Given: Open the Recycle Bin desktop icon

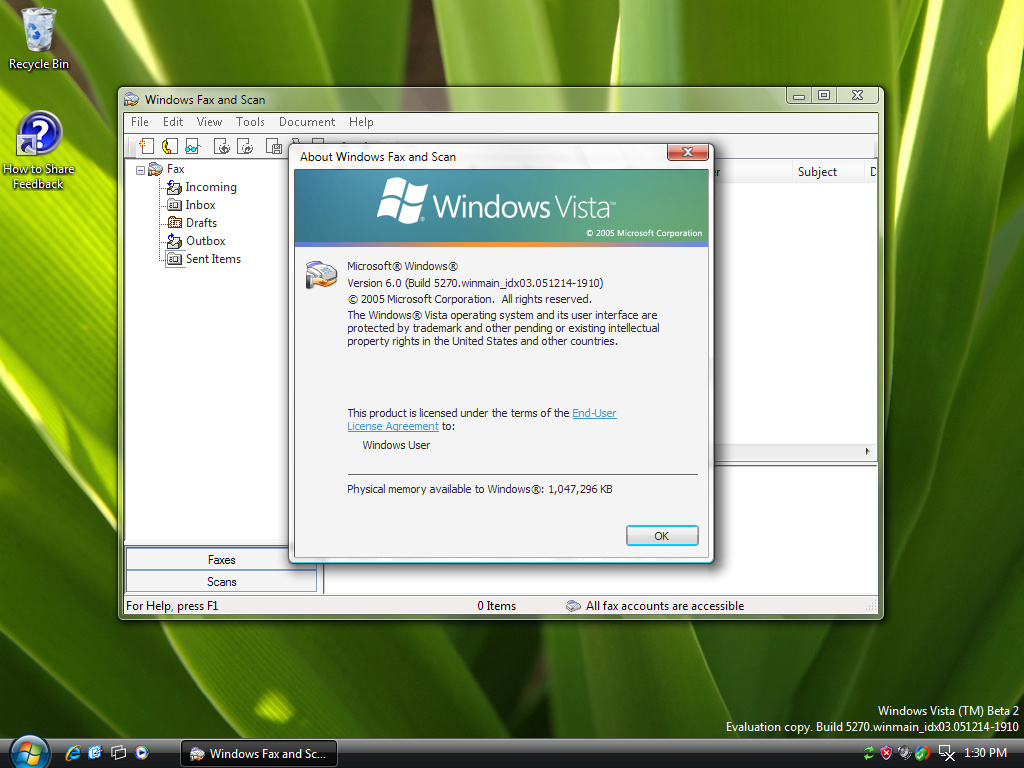Looking at the screenshot, I should point(39,39).
